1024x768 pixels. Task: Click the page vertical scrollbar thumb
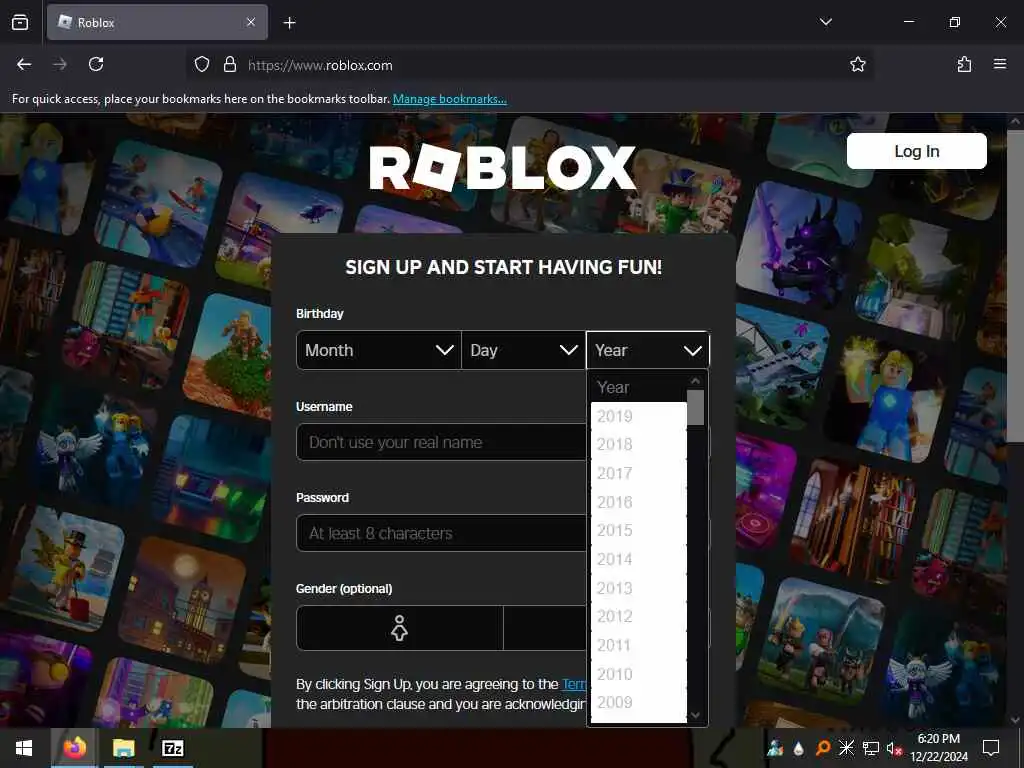[1015, 287]
